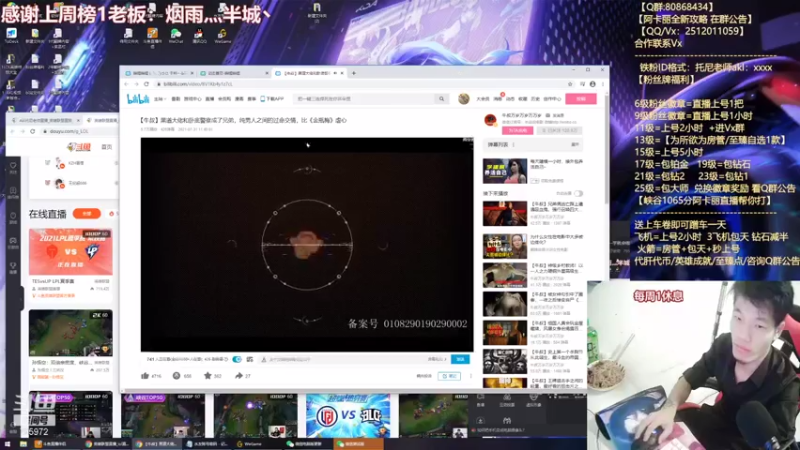
Task: Click the notes button under the video
Action: 449,376
